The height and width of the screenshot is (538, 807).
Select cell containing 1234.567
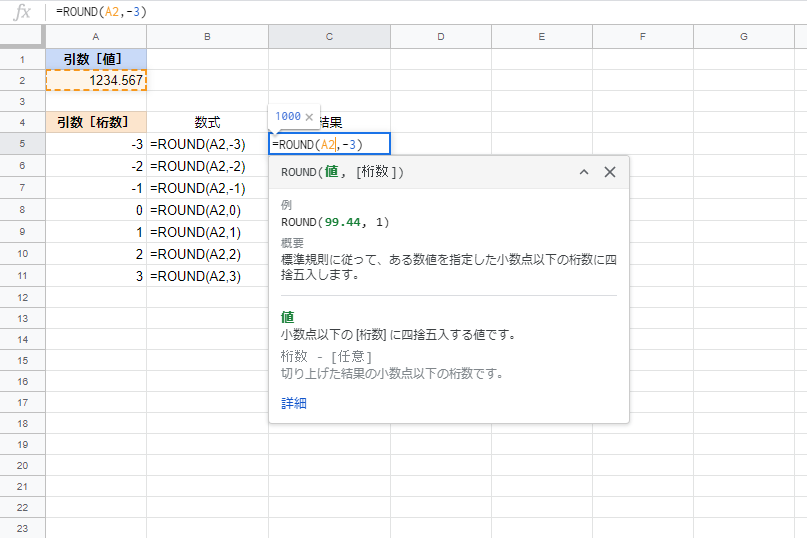[96, 80]
